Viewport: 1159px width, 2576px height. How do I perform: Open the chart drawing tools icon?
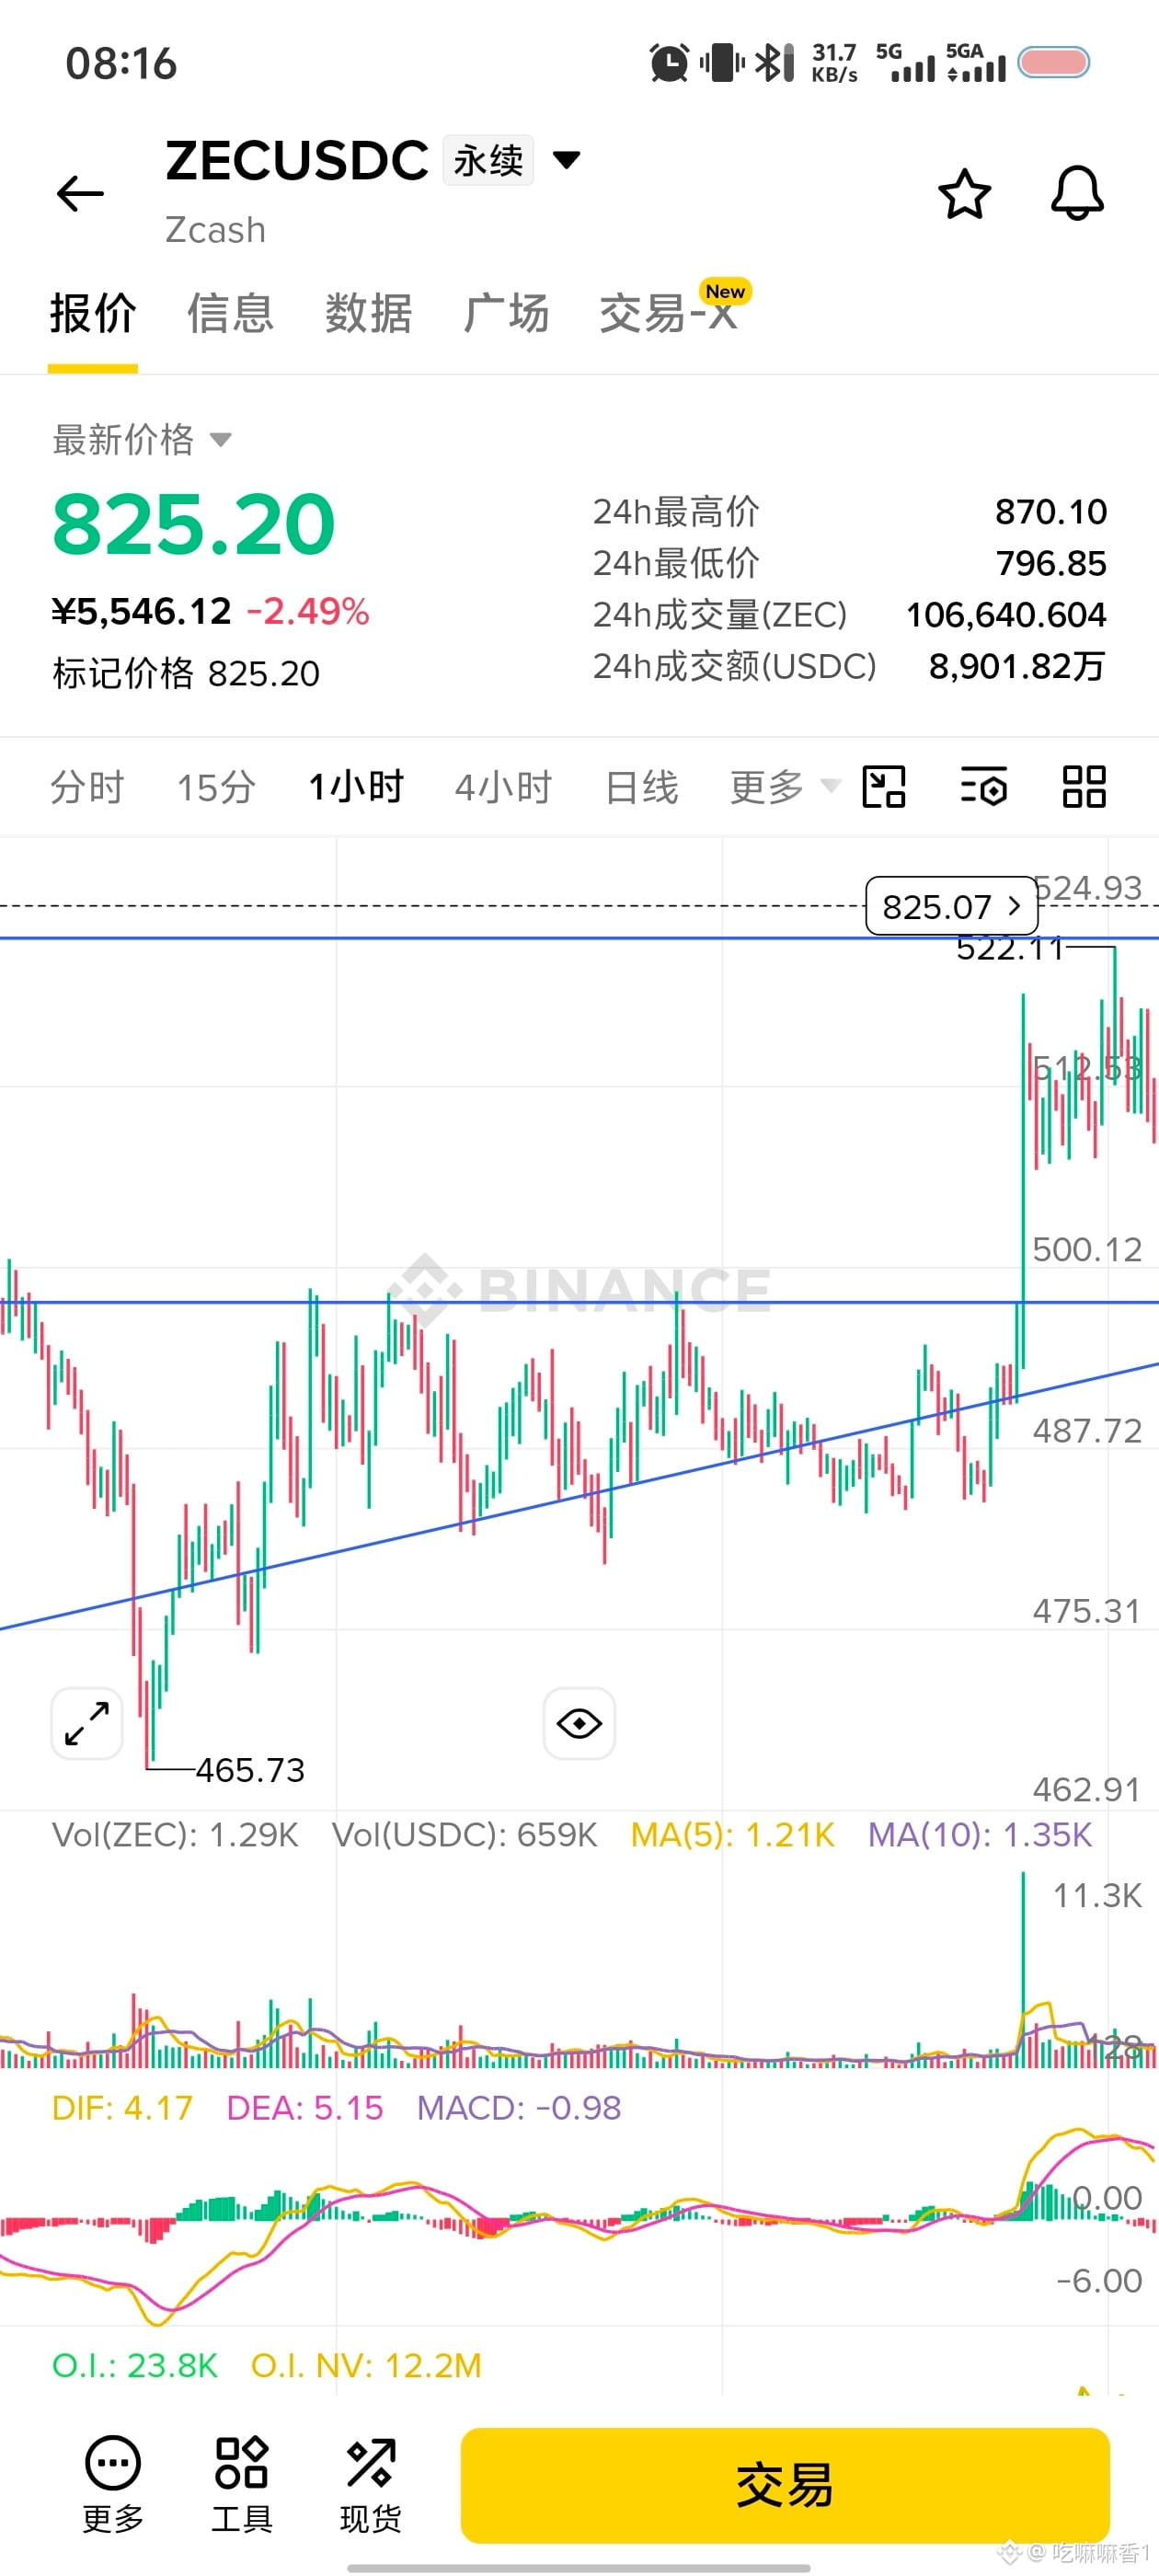pyautogui.click(x=884, y=787)
